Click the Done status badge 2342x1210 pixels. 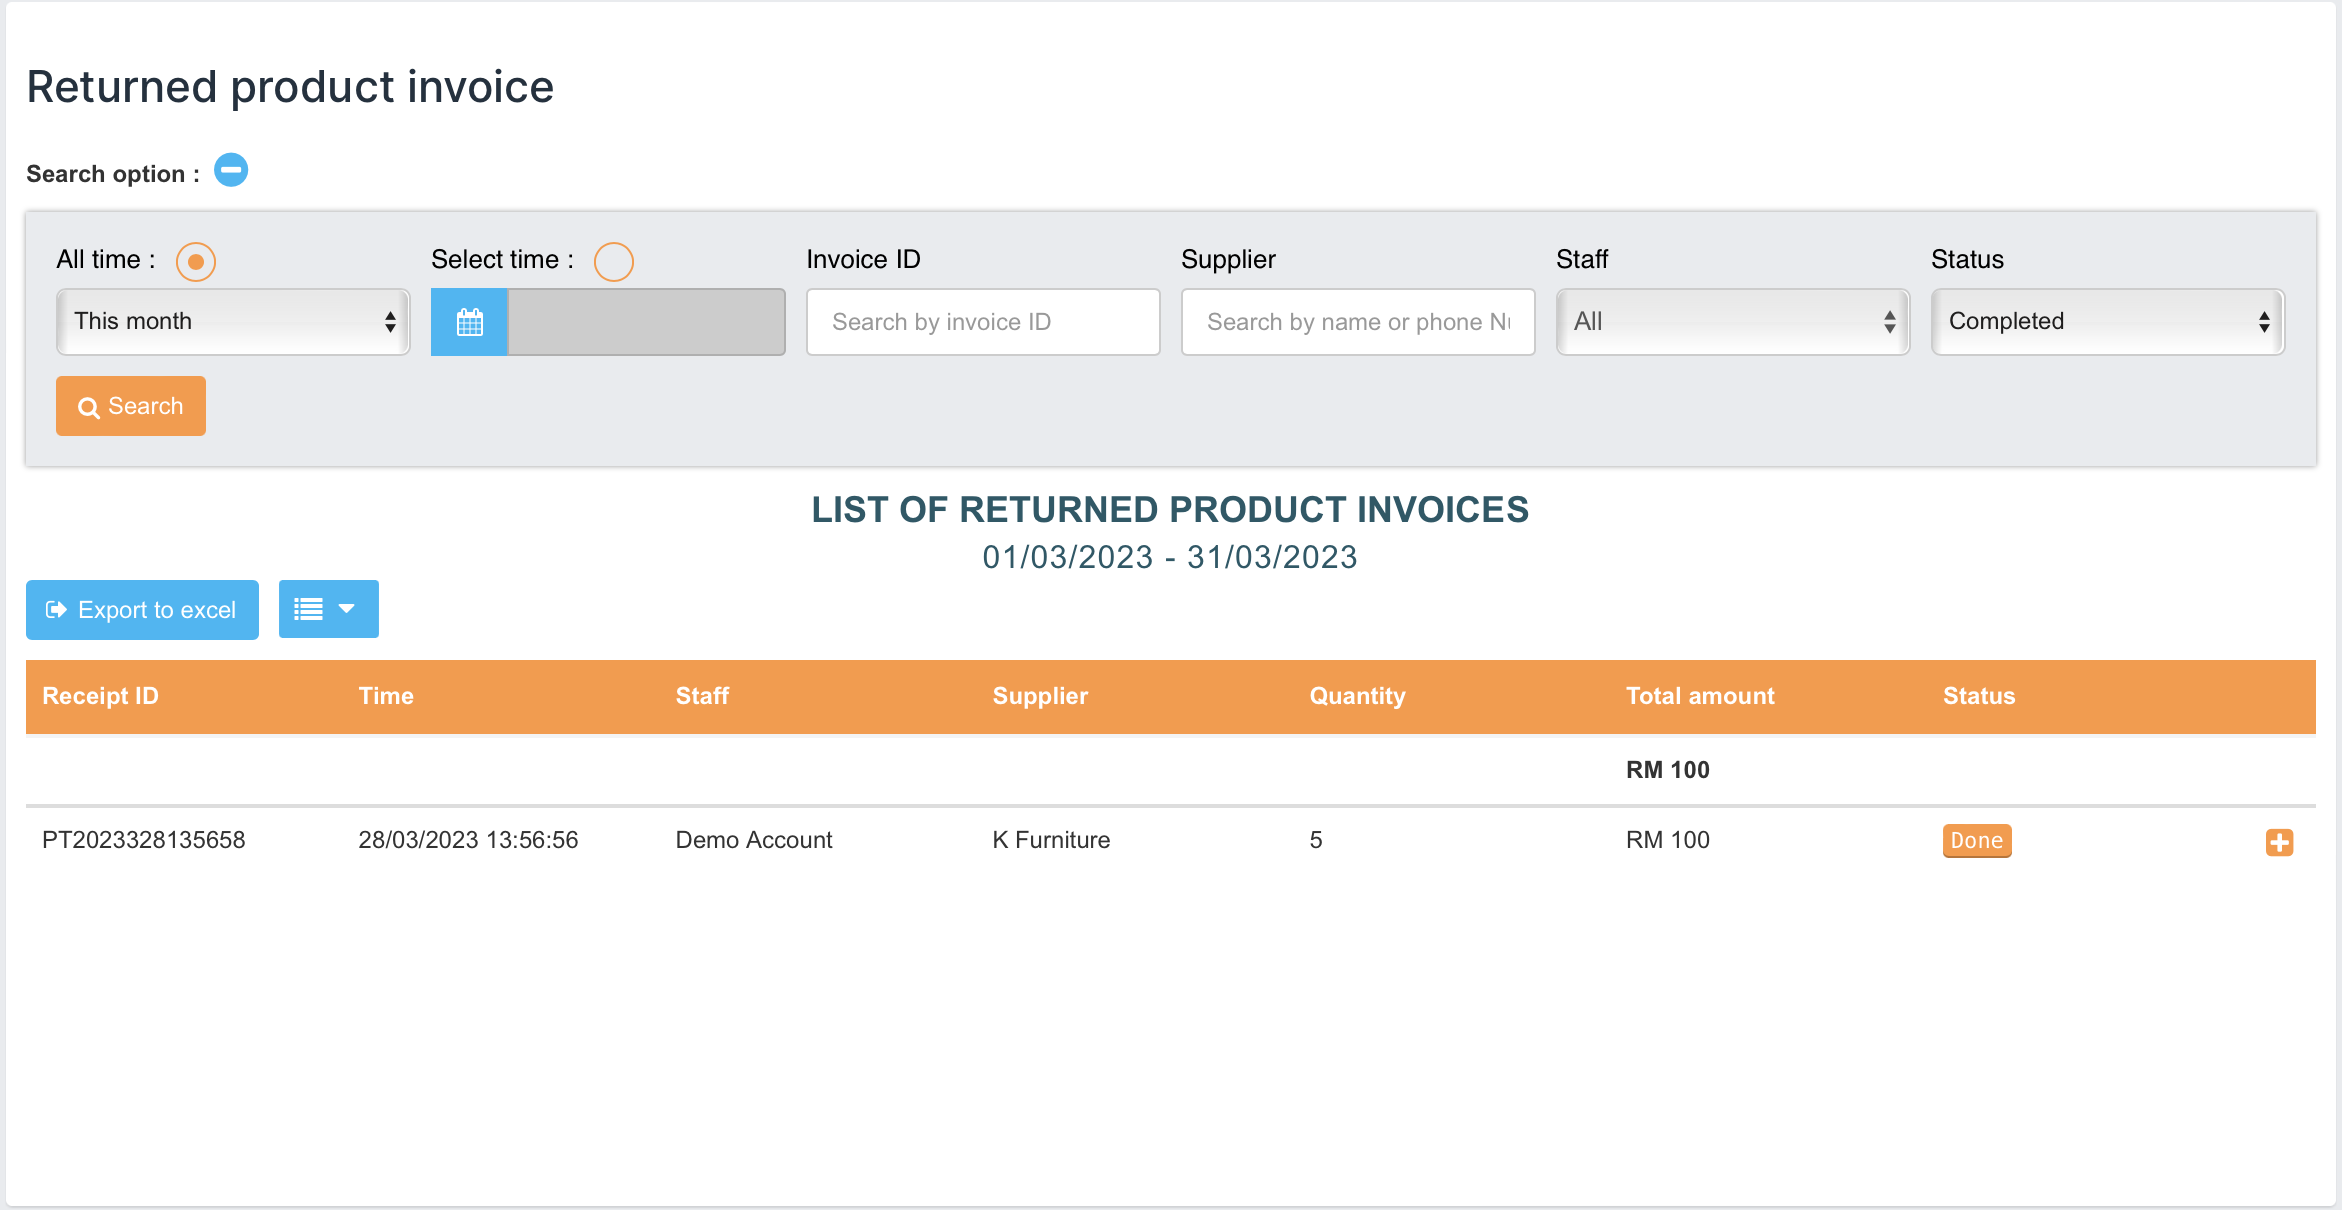pos(1976,840)
